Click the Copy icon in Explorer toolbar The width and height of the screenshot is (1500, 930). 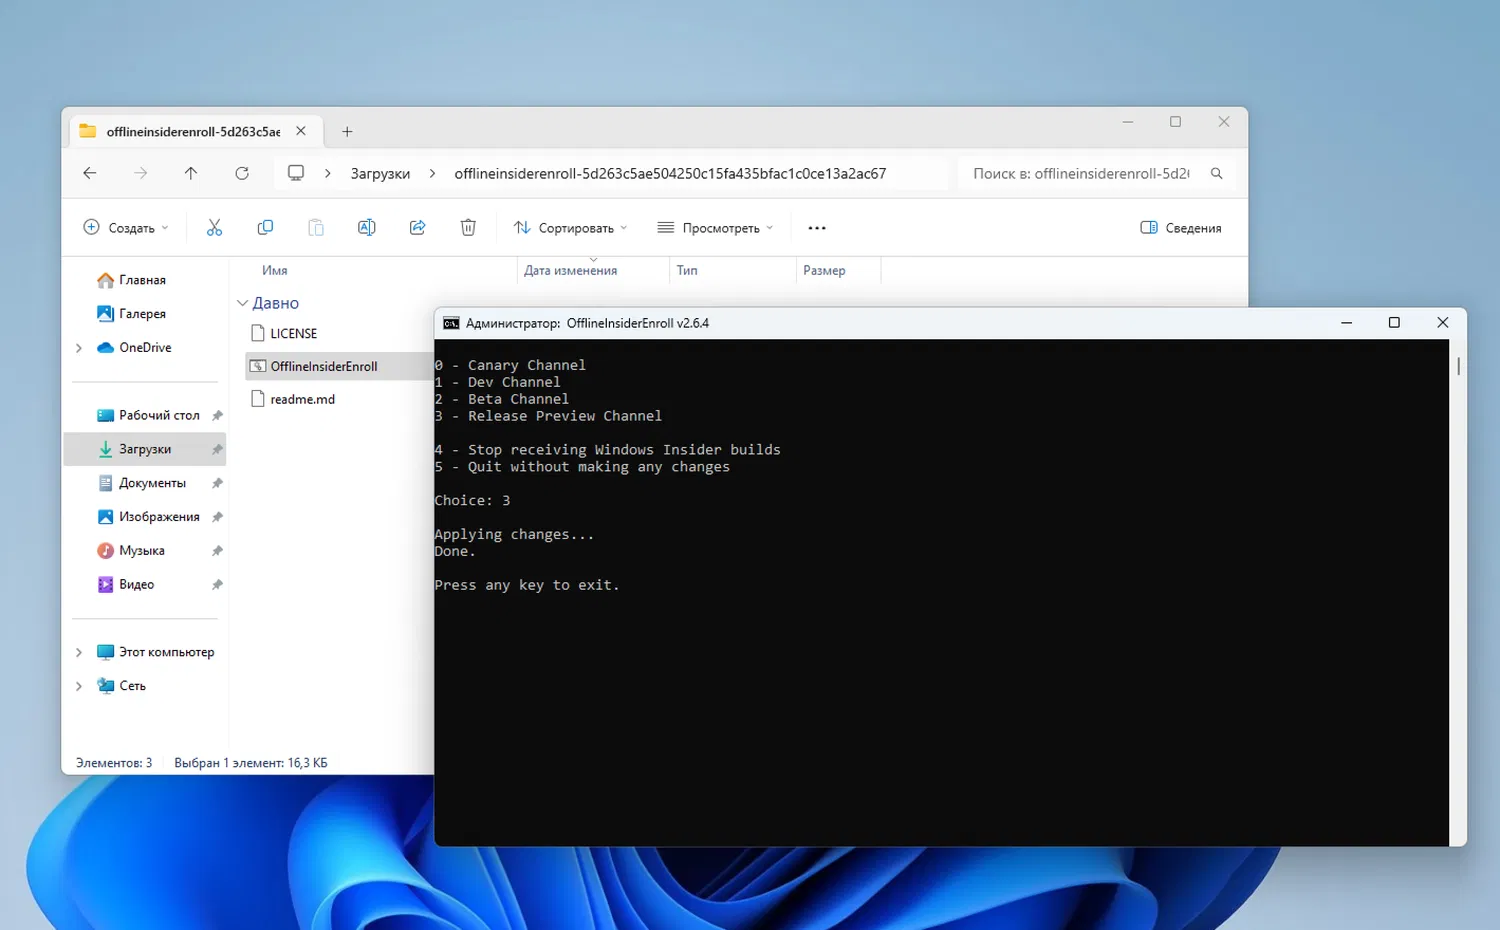[265, 228]
